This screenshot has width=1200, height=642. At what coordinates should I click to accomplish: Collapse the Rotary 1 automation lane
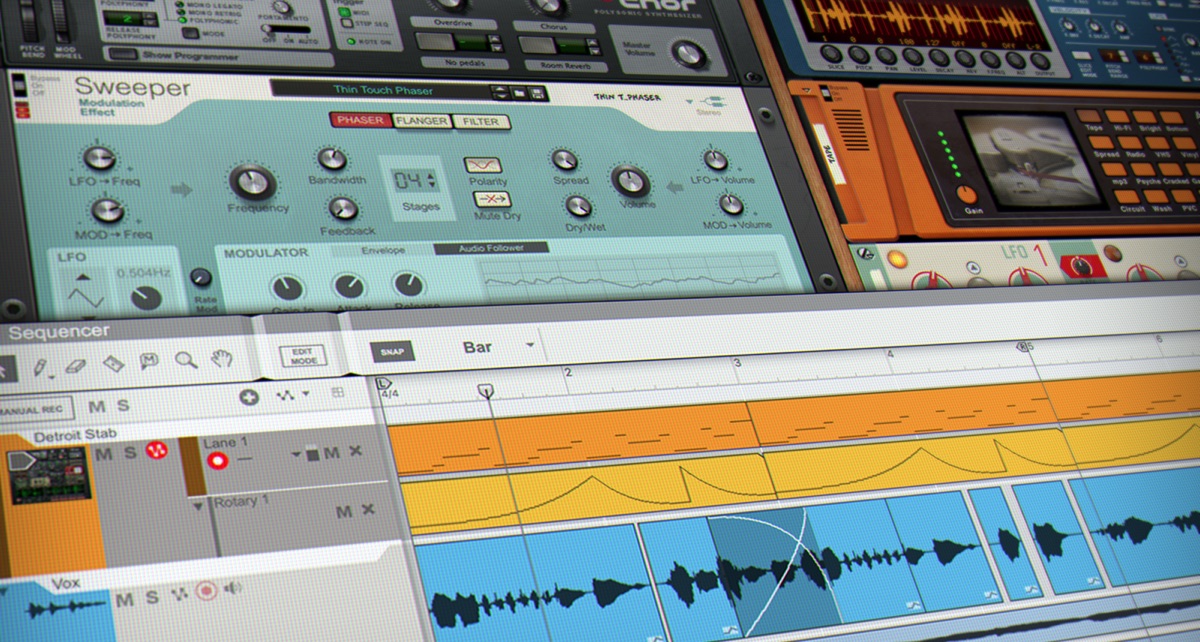pyautogui.click(x=198, y=504)
